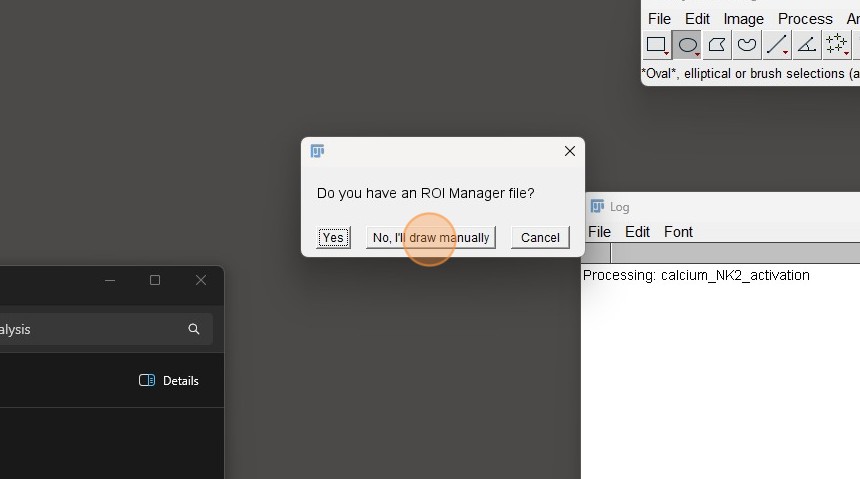860x479 pixels.
Task: Open the Log window File menu
Action: [x=599, y=232]
